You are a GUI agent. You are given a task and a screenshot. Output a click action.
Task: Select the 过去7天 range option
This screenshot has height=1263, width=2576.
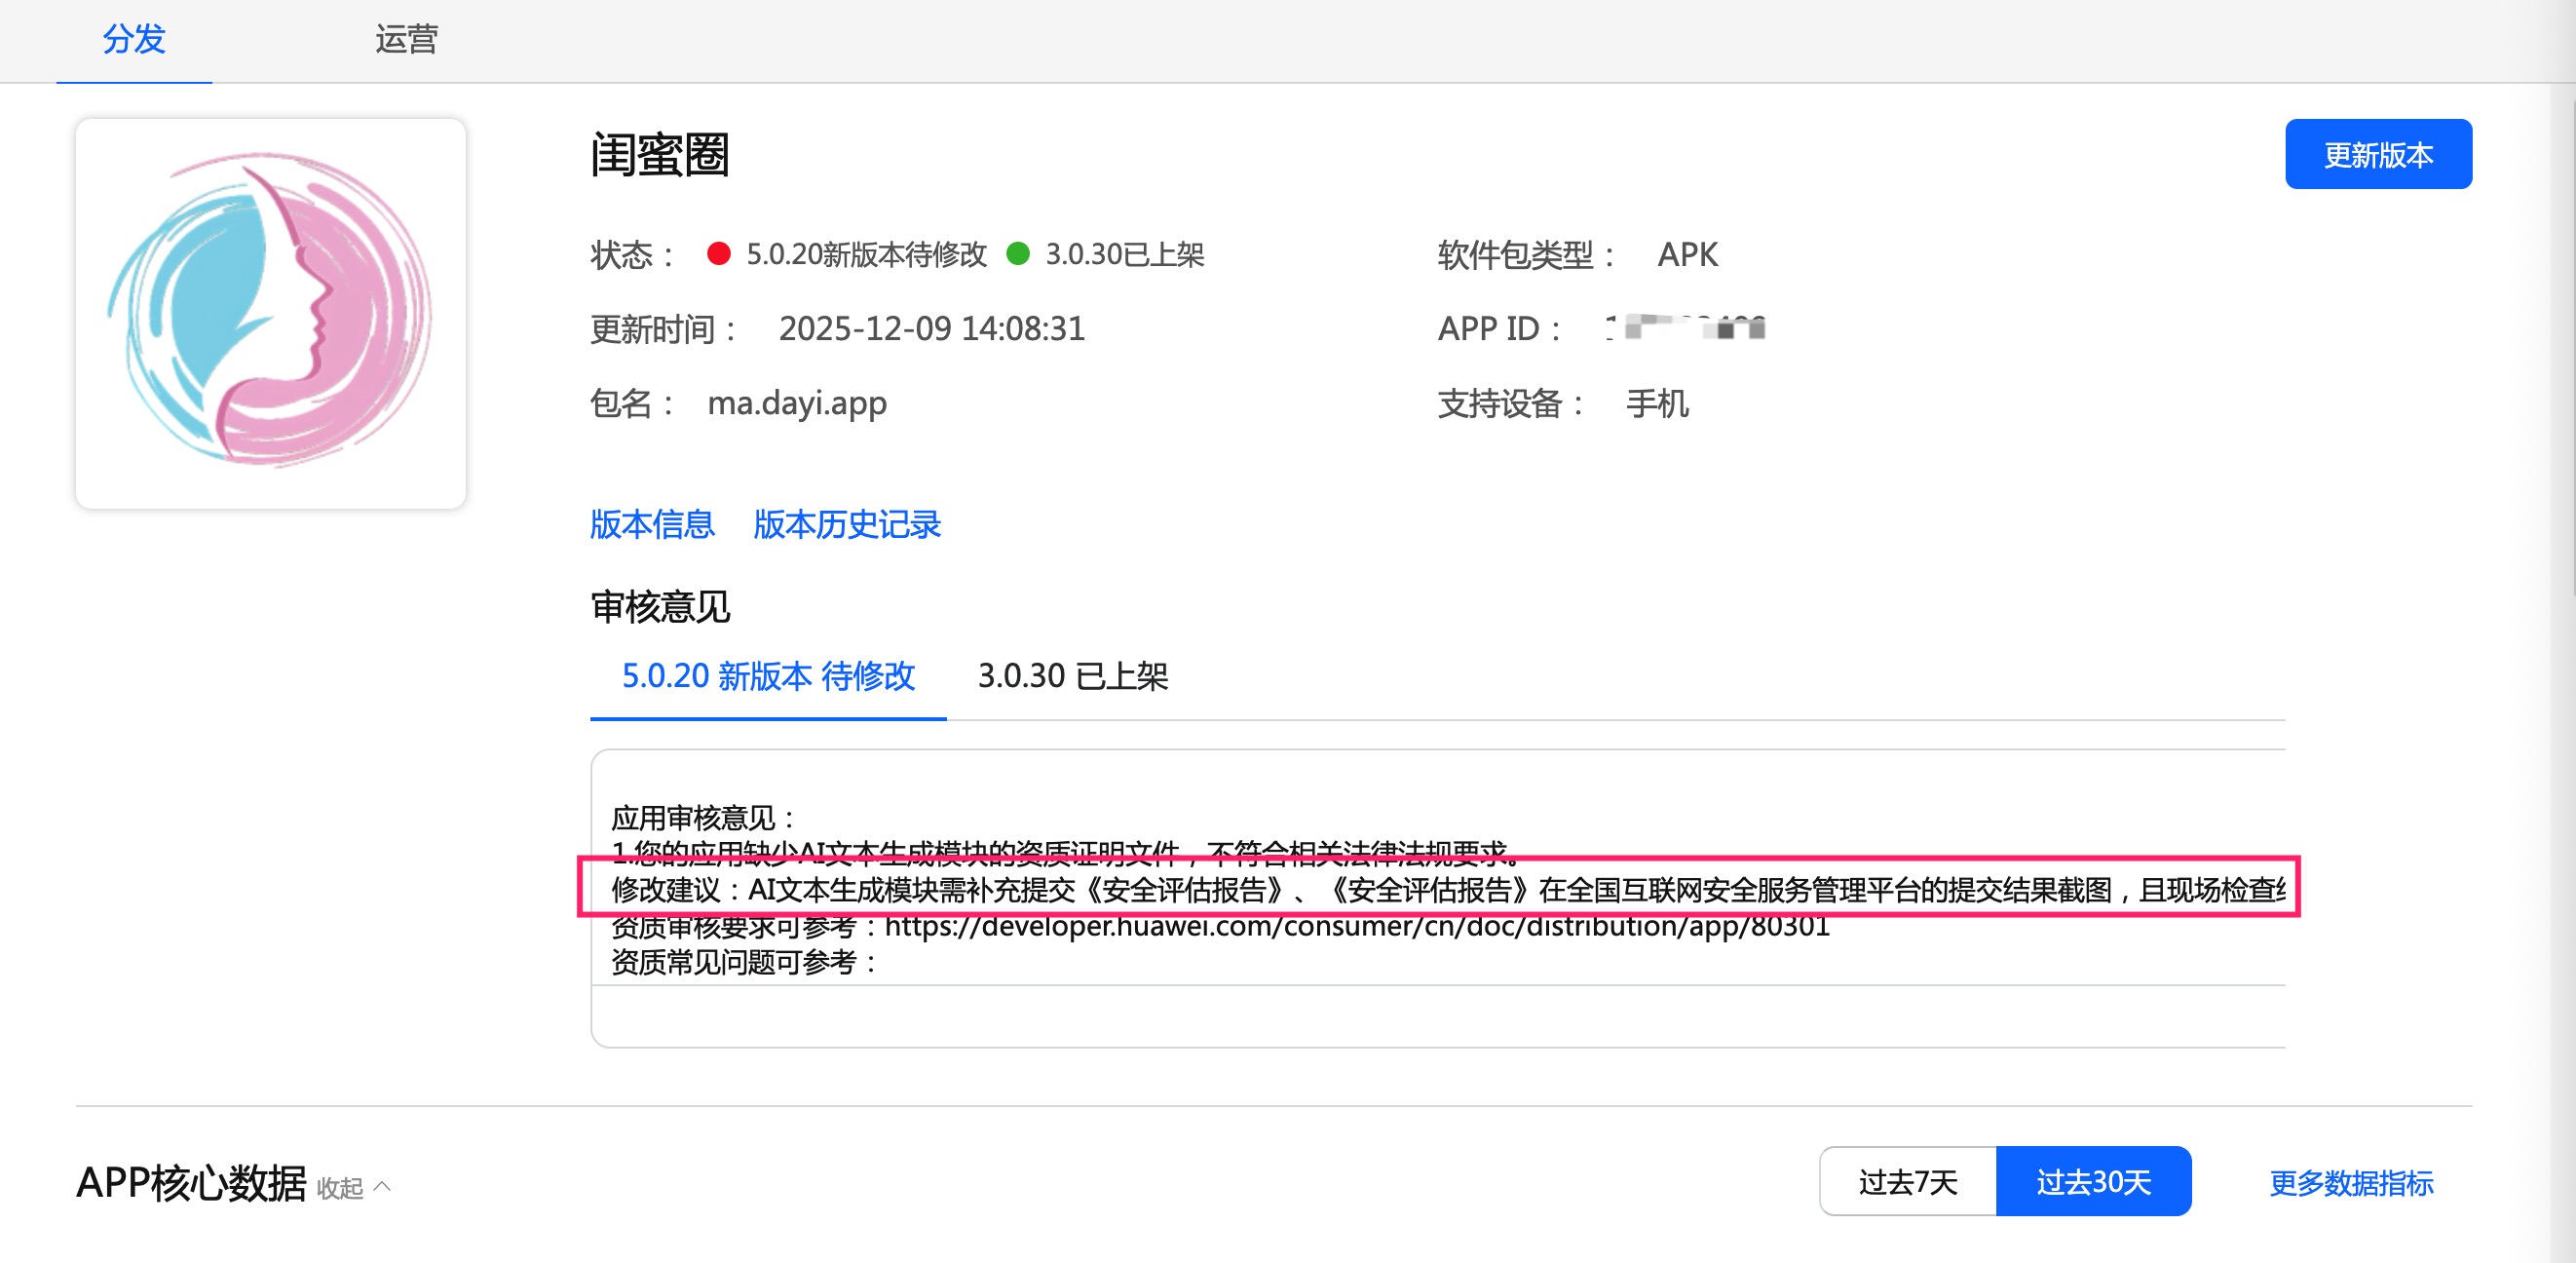click(x=1907, y=1182)
